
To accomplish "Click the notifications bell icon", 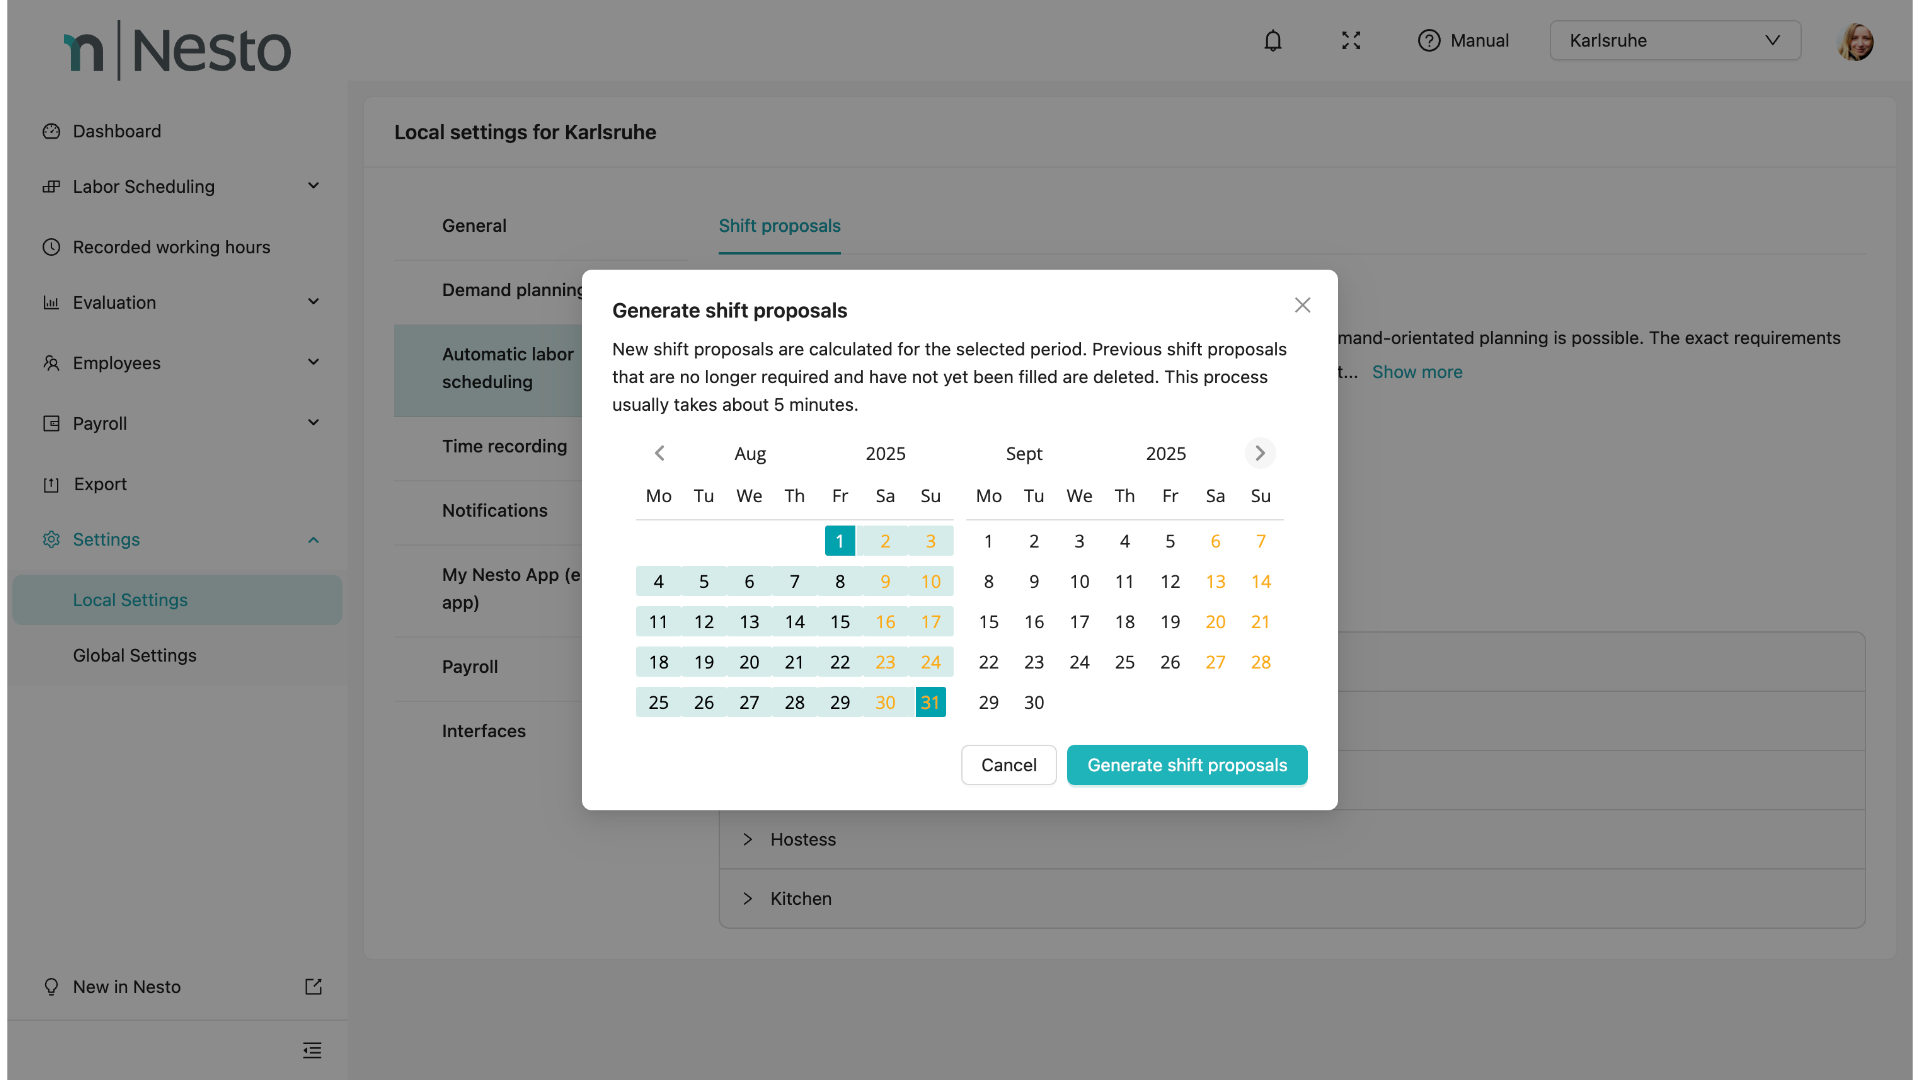I will pyautogui.click(x=1272, y=41).
